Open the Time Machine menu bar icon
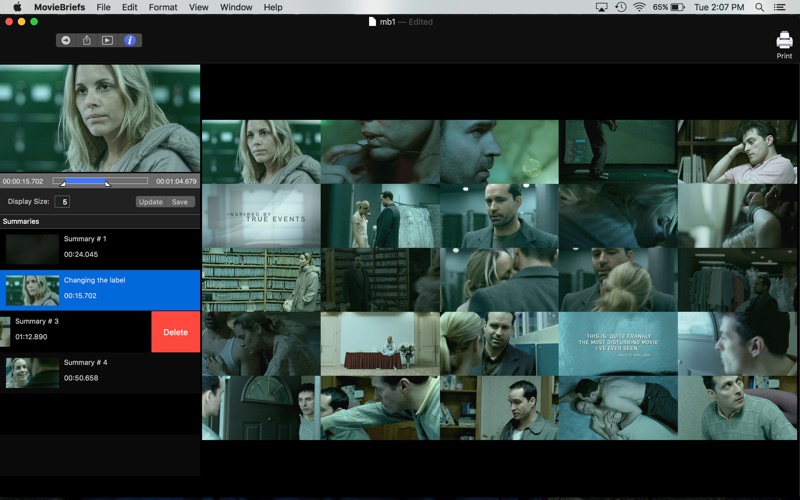 tap(621, 7)
